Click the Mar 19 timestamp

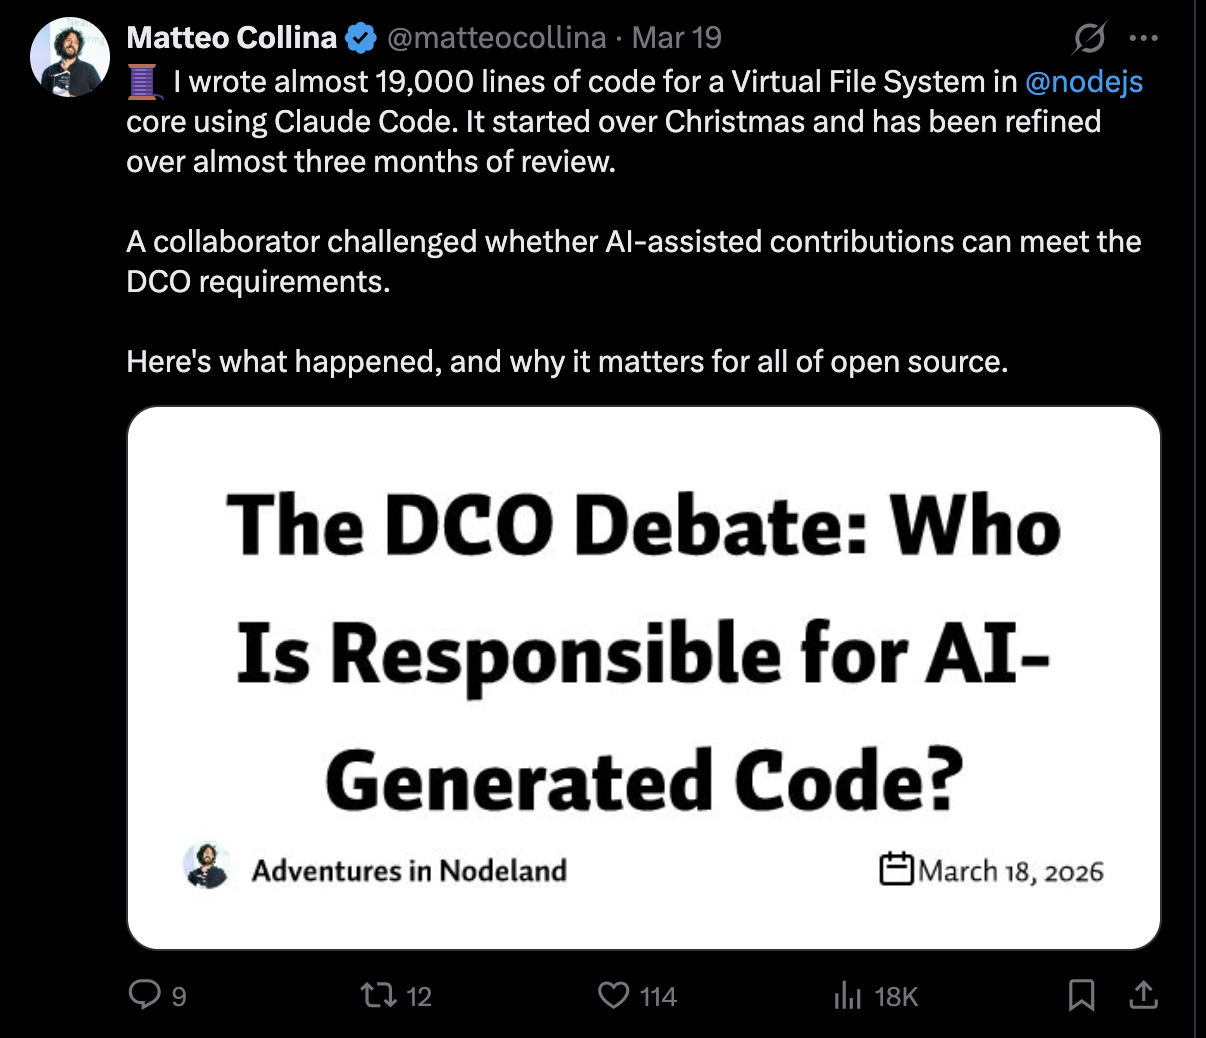pos(677,38)
